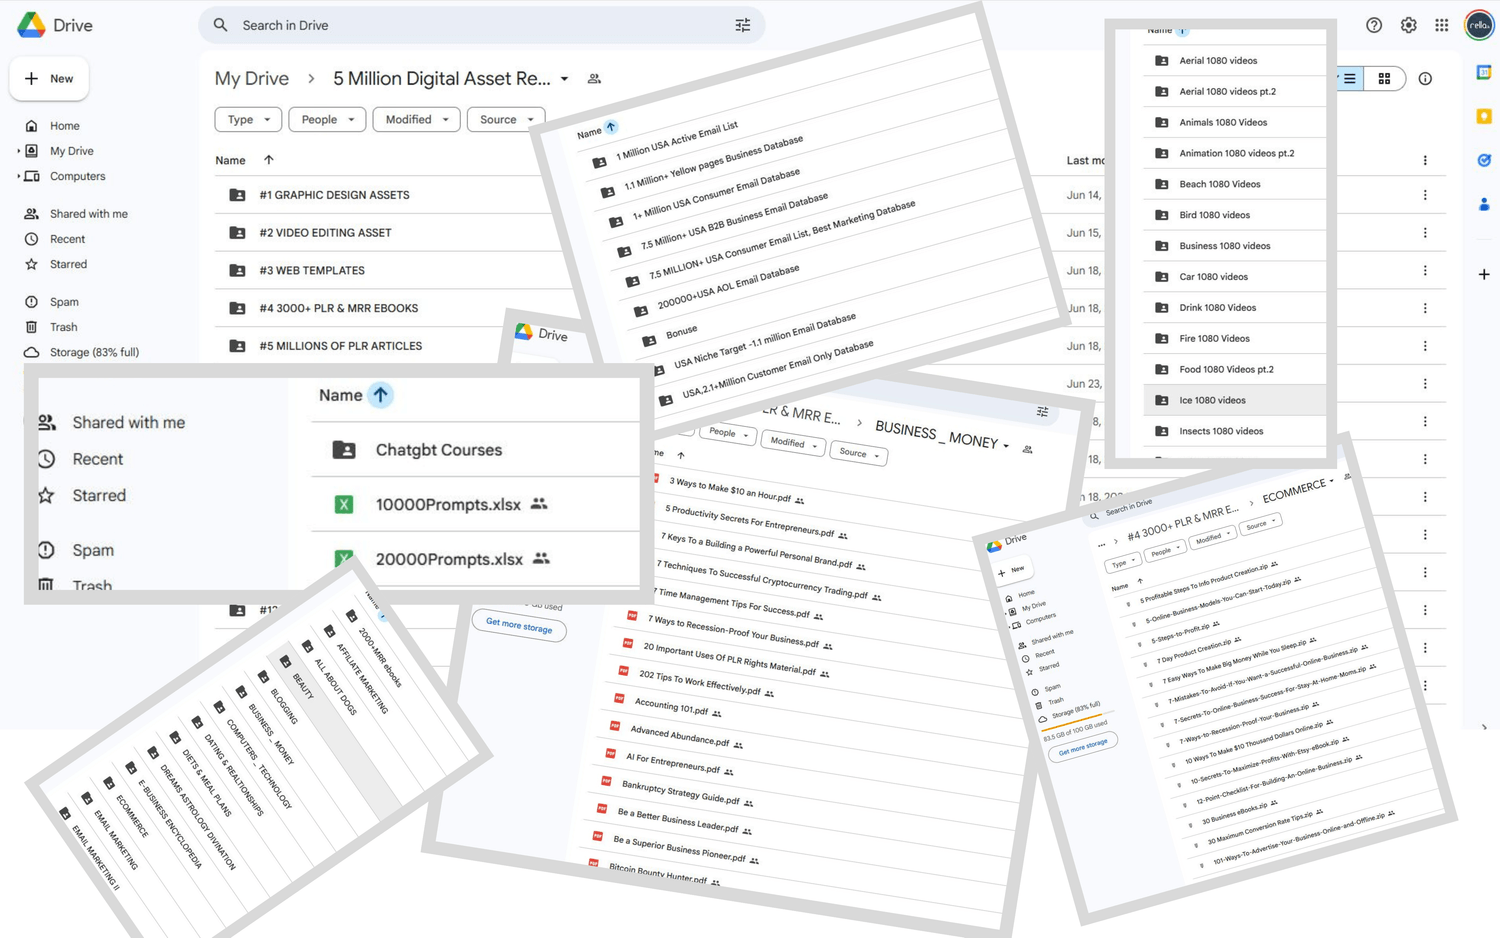Image resolution: width=1500 pixels, height=938 pixels.
Task: Open Google Contacts in the side panel
Action: point(1484,204)
